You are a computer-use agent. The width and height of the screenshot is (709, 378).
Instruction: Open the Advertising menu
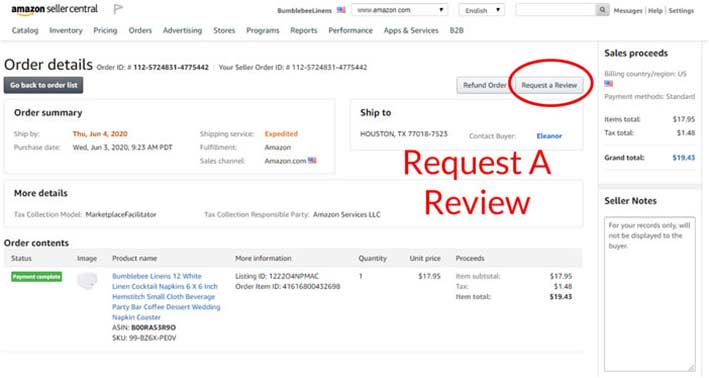(182, 30)
